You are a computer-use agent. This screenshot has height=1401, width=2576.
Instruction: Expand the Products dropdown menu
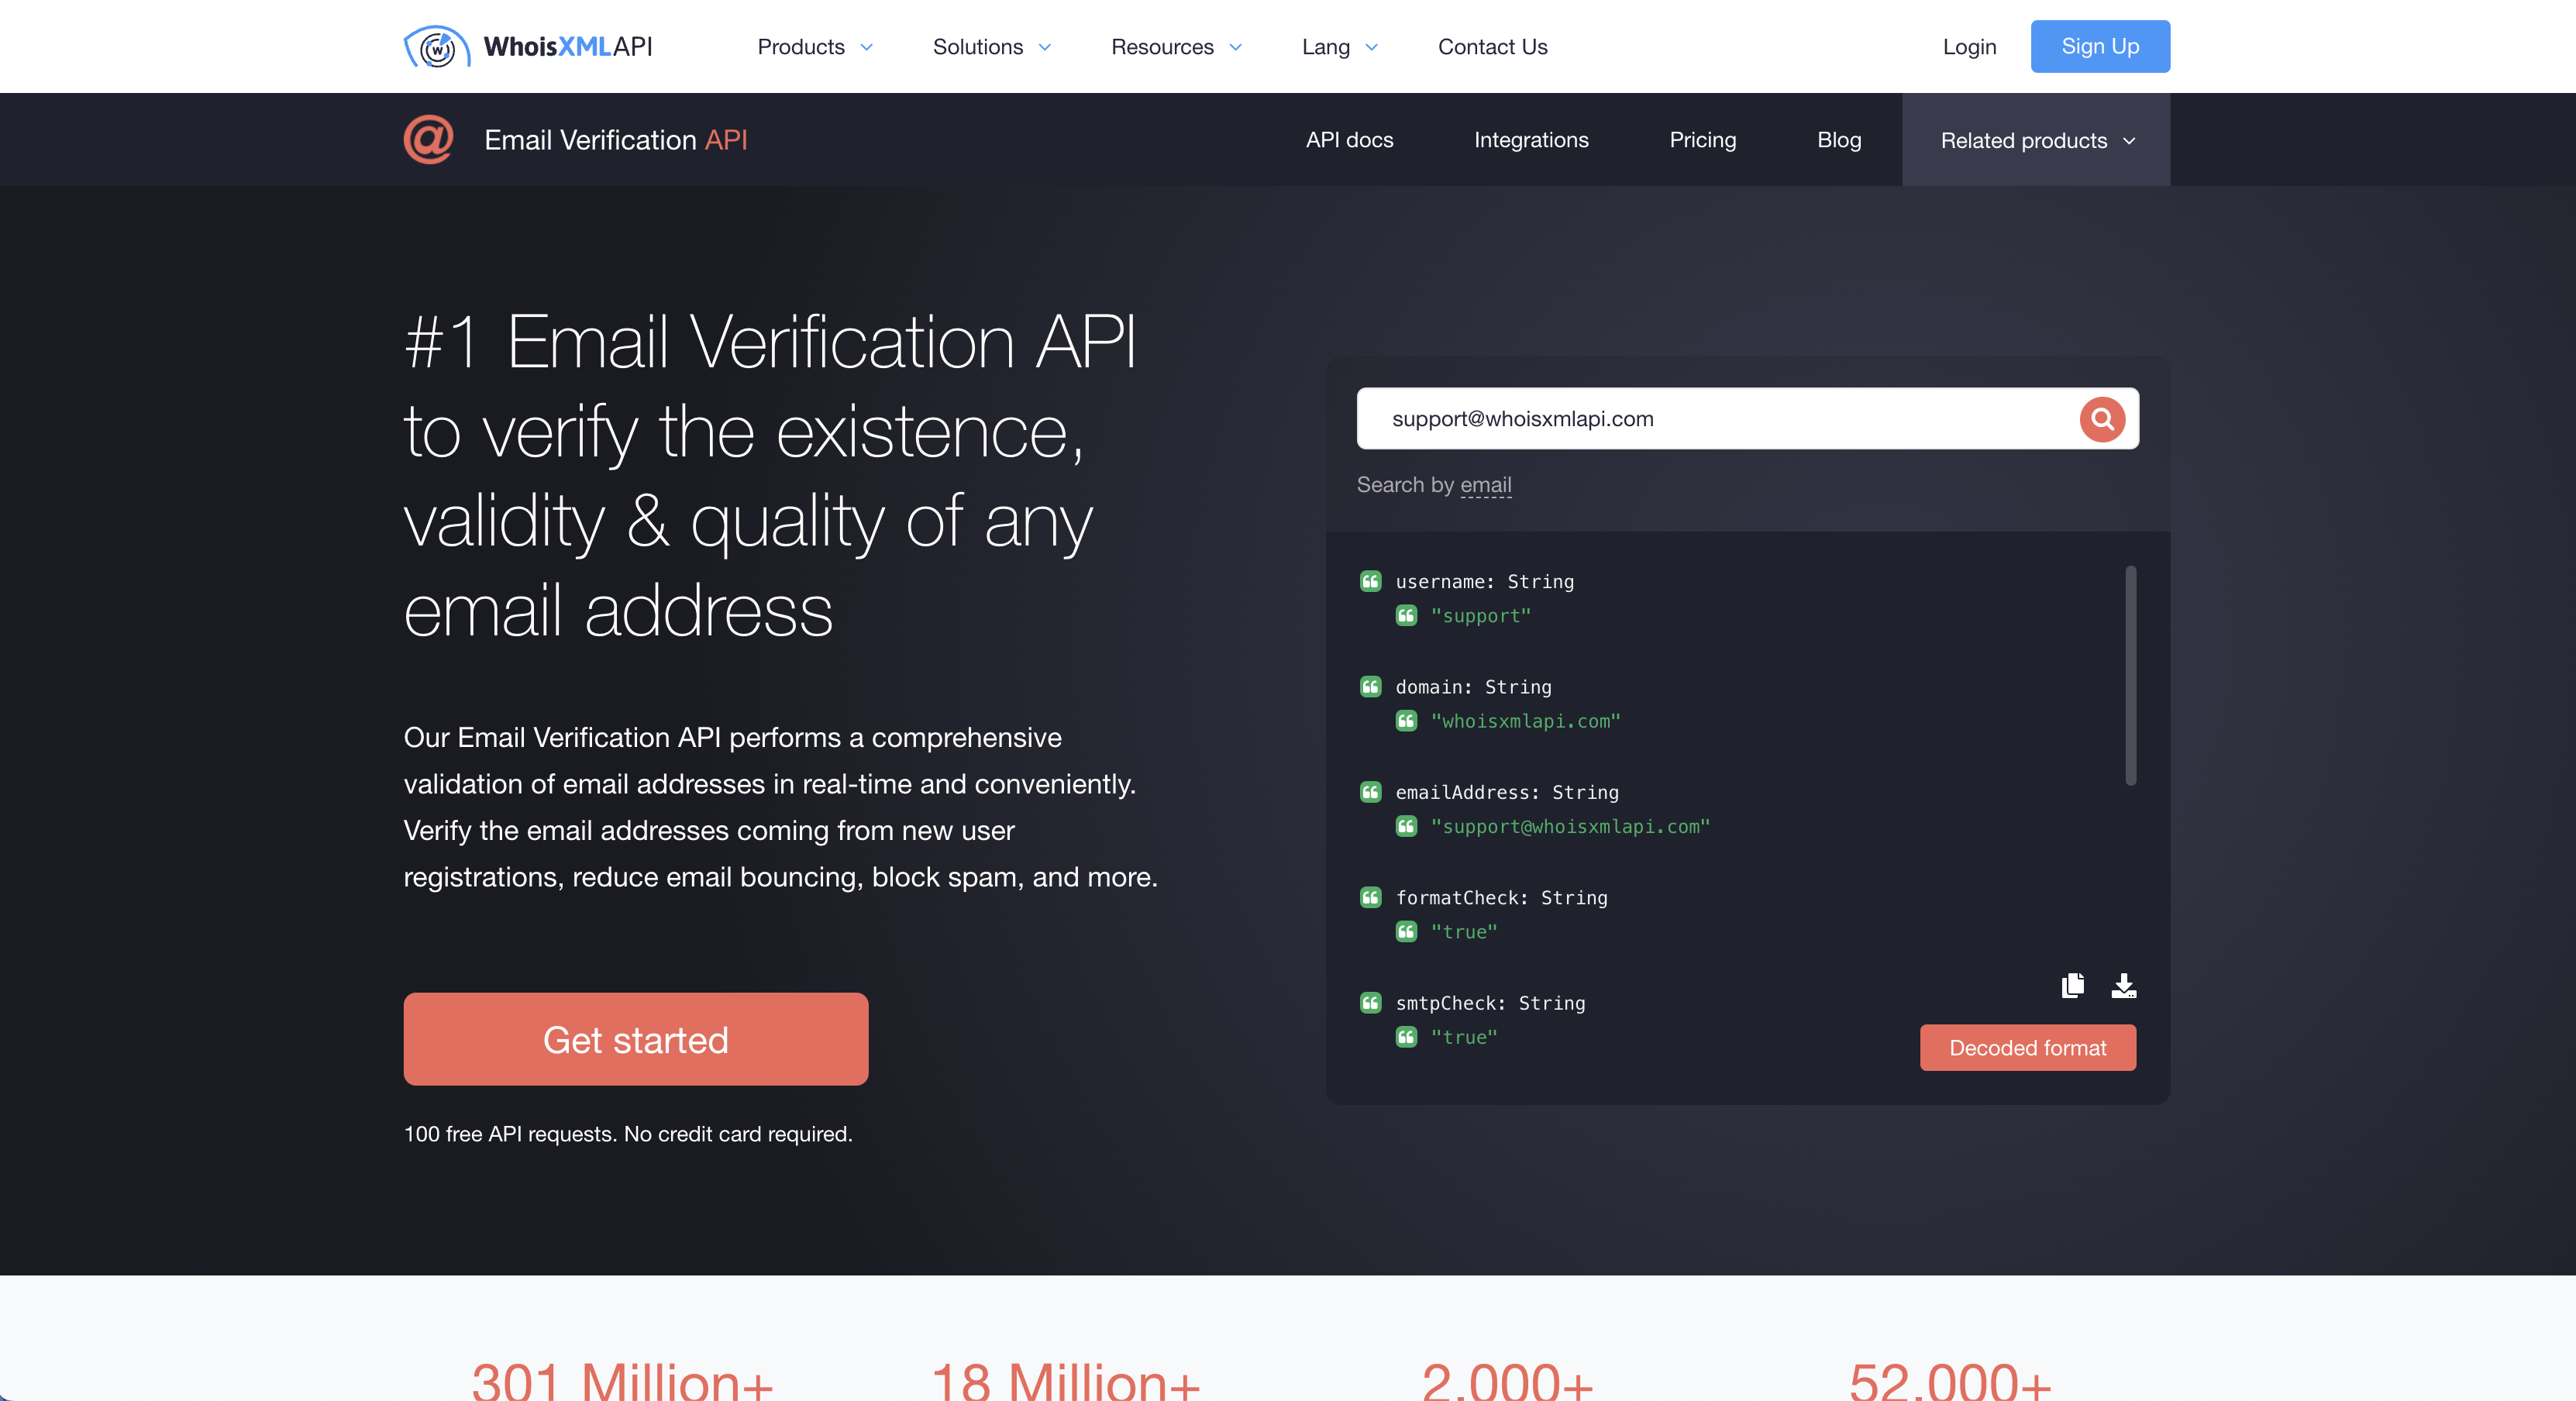pyautogui.click(x=815, y=47)
